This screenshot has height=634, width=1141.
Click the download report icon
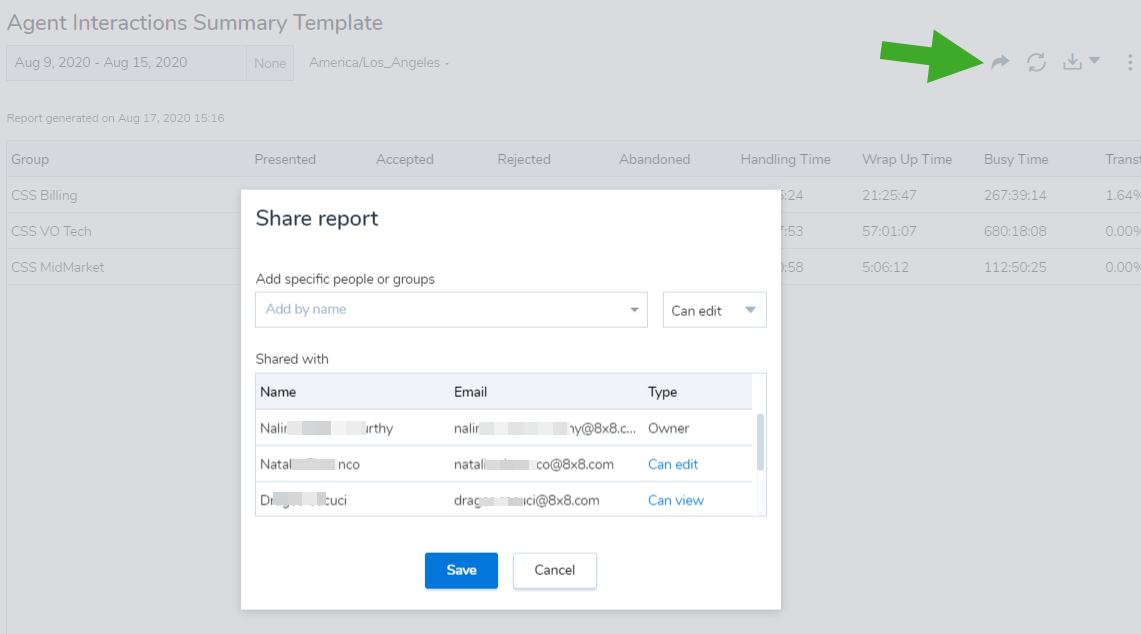[1073, 62]
